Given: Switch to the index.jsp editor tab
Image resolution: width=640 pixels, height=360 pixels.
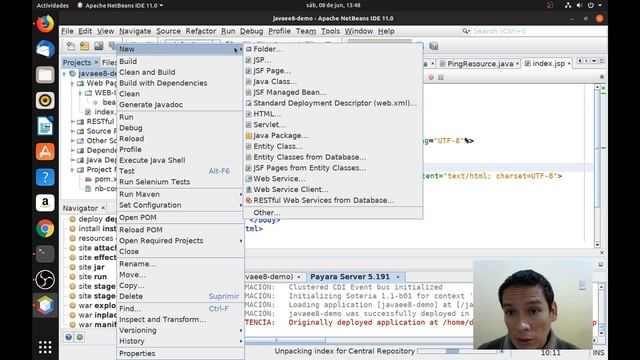Looking at the screenshot, I should click(x=547, y=64).
